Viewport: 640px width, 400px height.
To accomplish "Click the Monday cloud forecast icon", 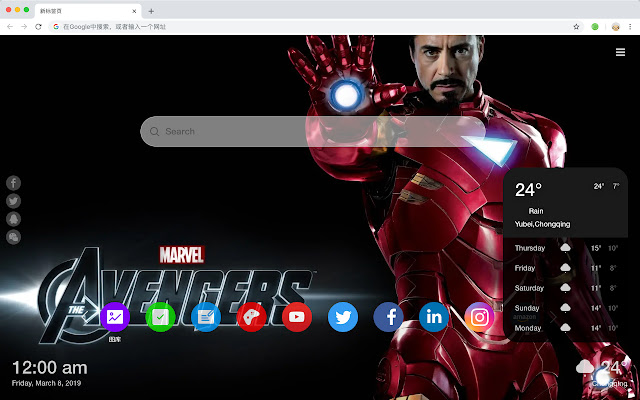I will point(565,327).
